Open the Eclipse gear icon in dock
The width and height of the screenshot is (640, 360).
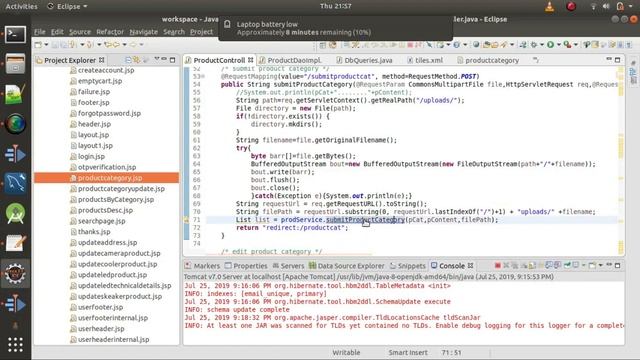coord(15,273)
